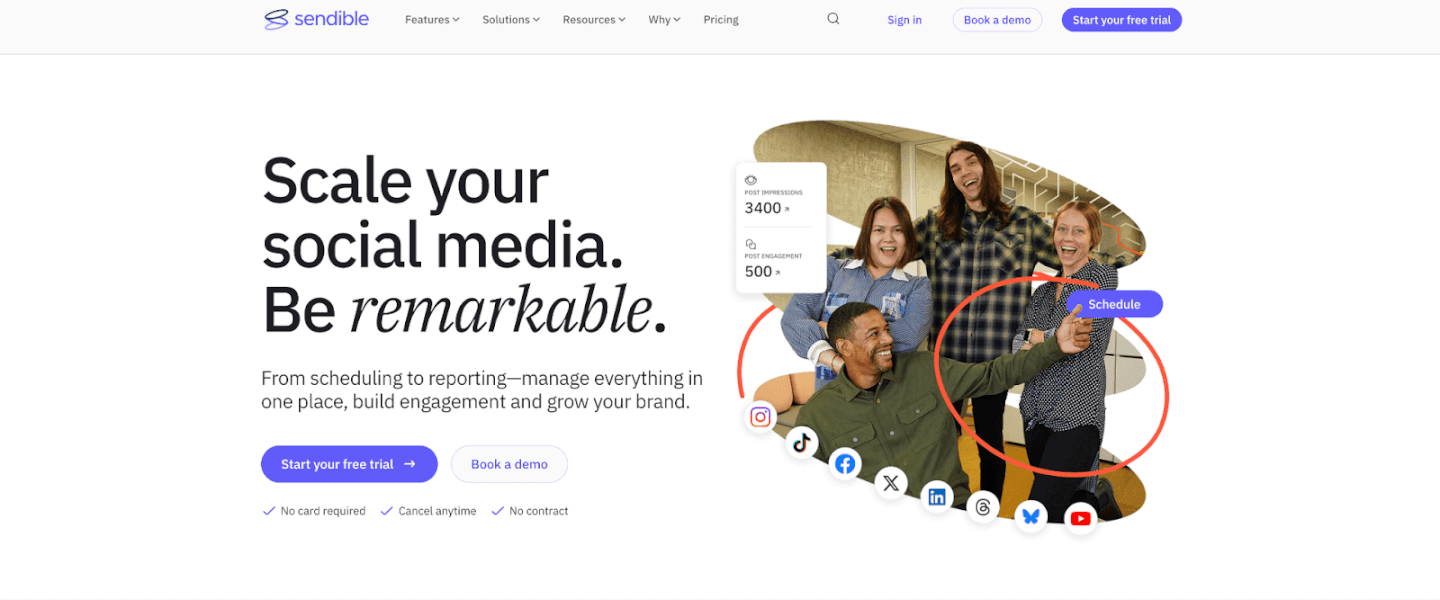This screenshot has height=600, width=1440.
Task: Click the "No contract" text
Action: [538, 511]
